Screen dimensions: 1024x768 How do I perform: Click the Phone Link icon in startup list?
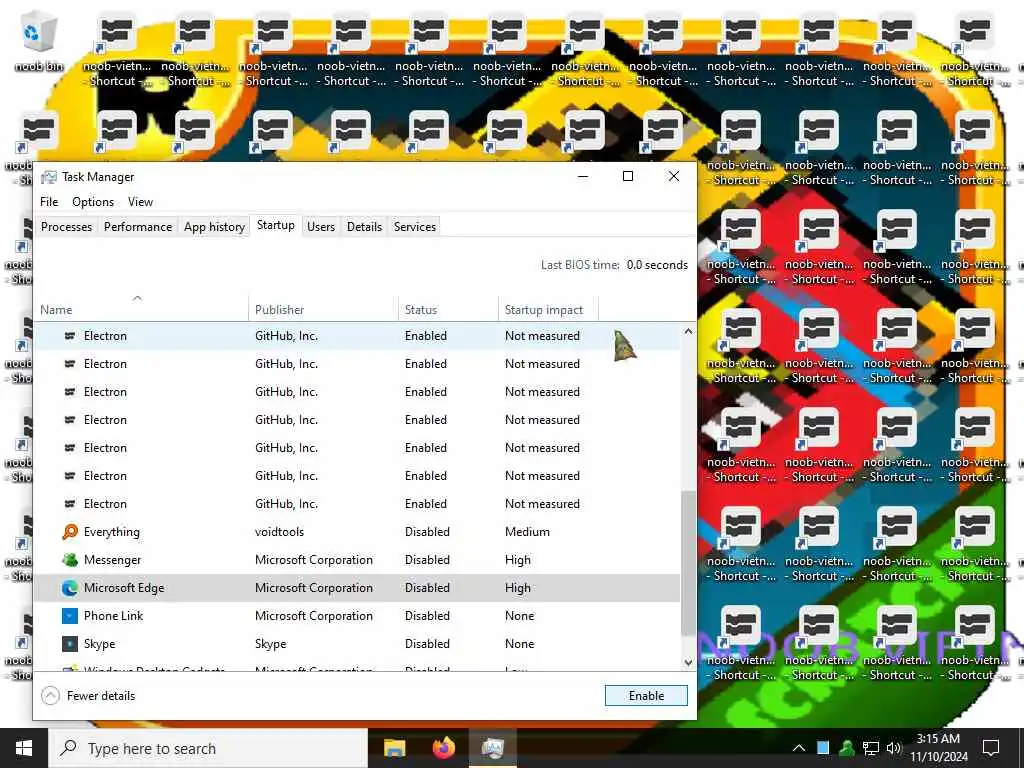70,616
